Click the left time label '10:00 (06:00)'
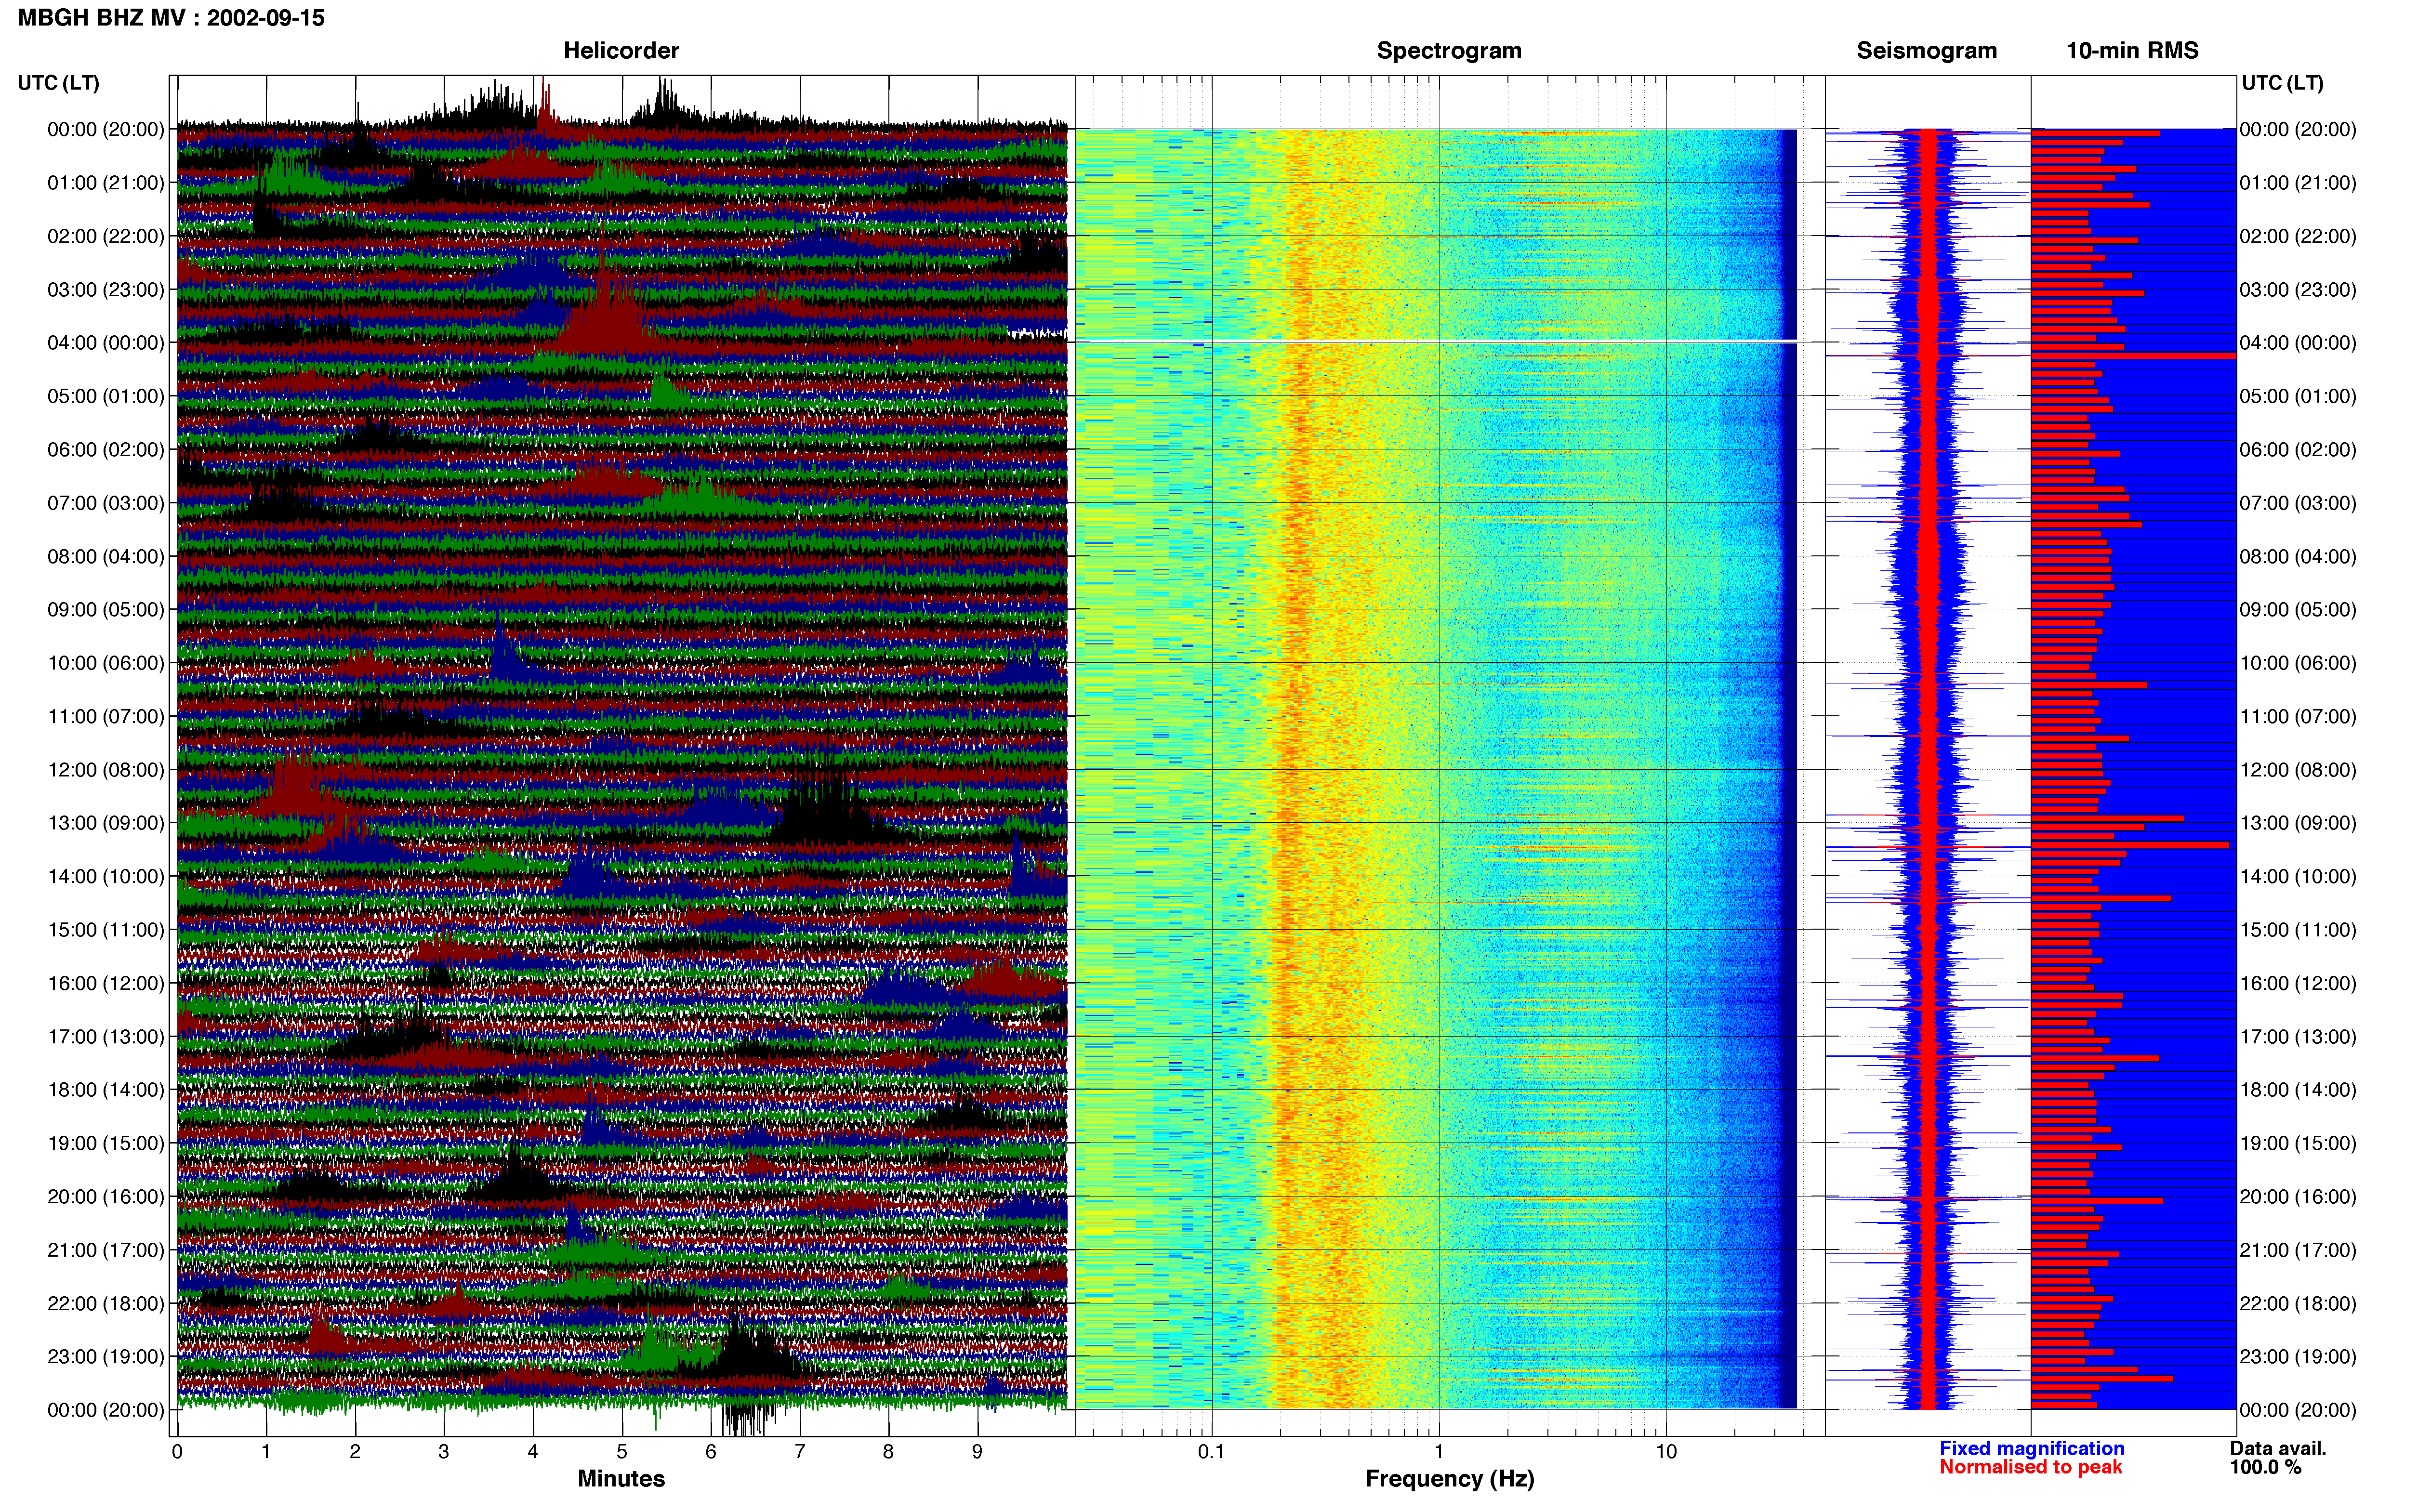Viewport: 2418px width, 1512px height. coord(106,663)
